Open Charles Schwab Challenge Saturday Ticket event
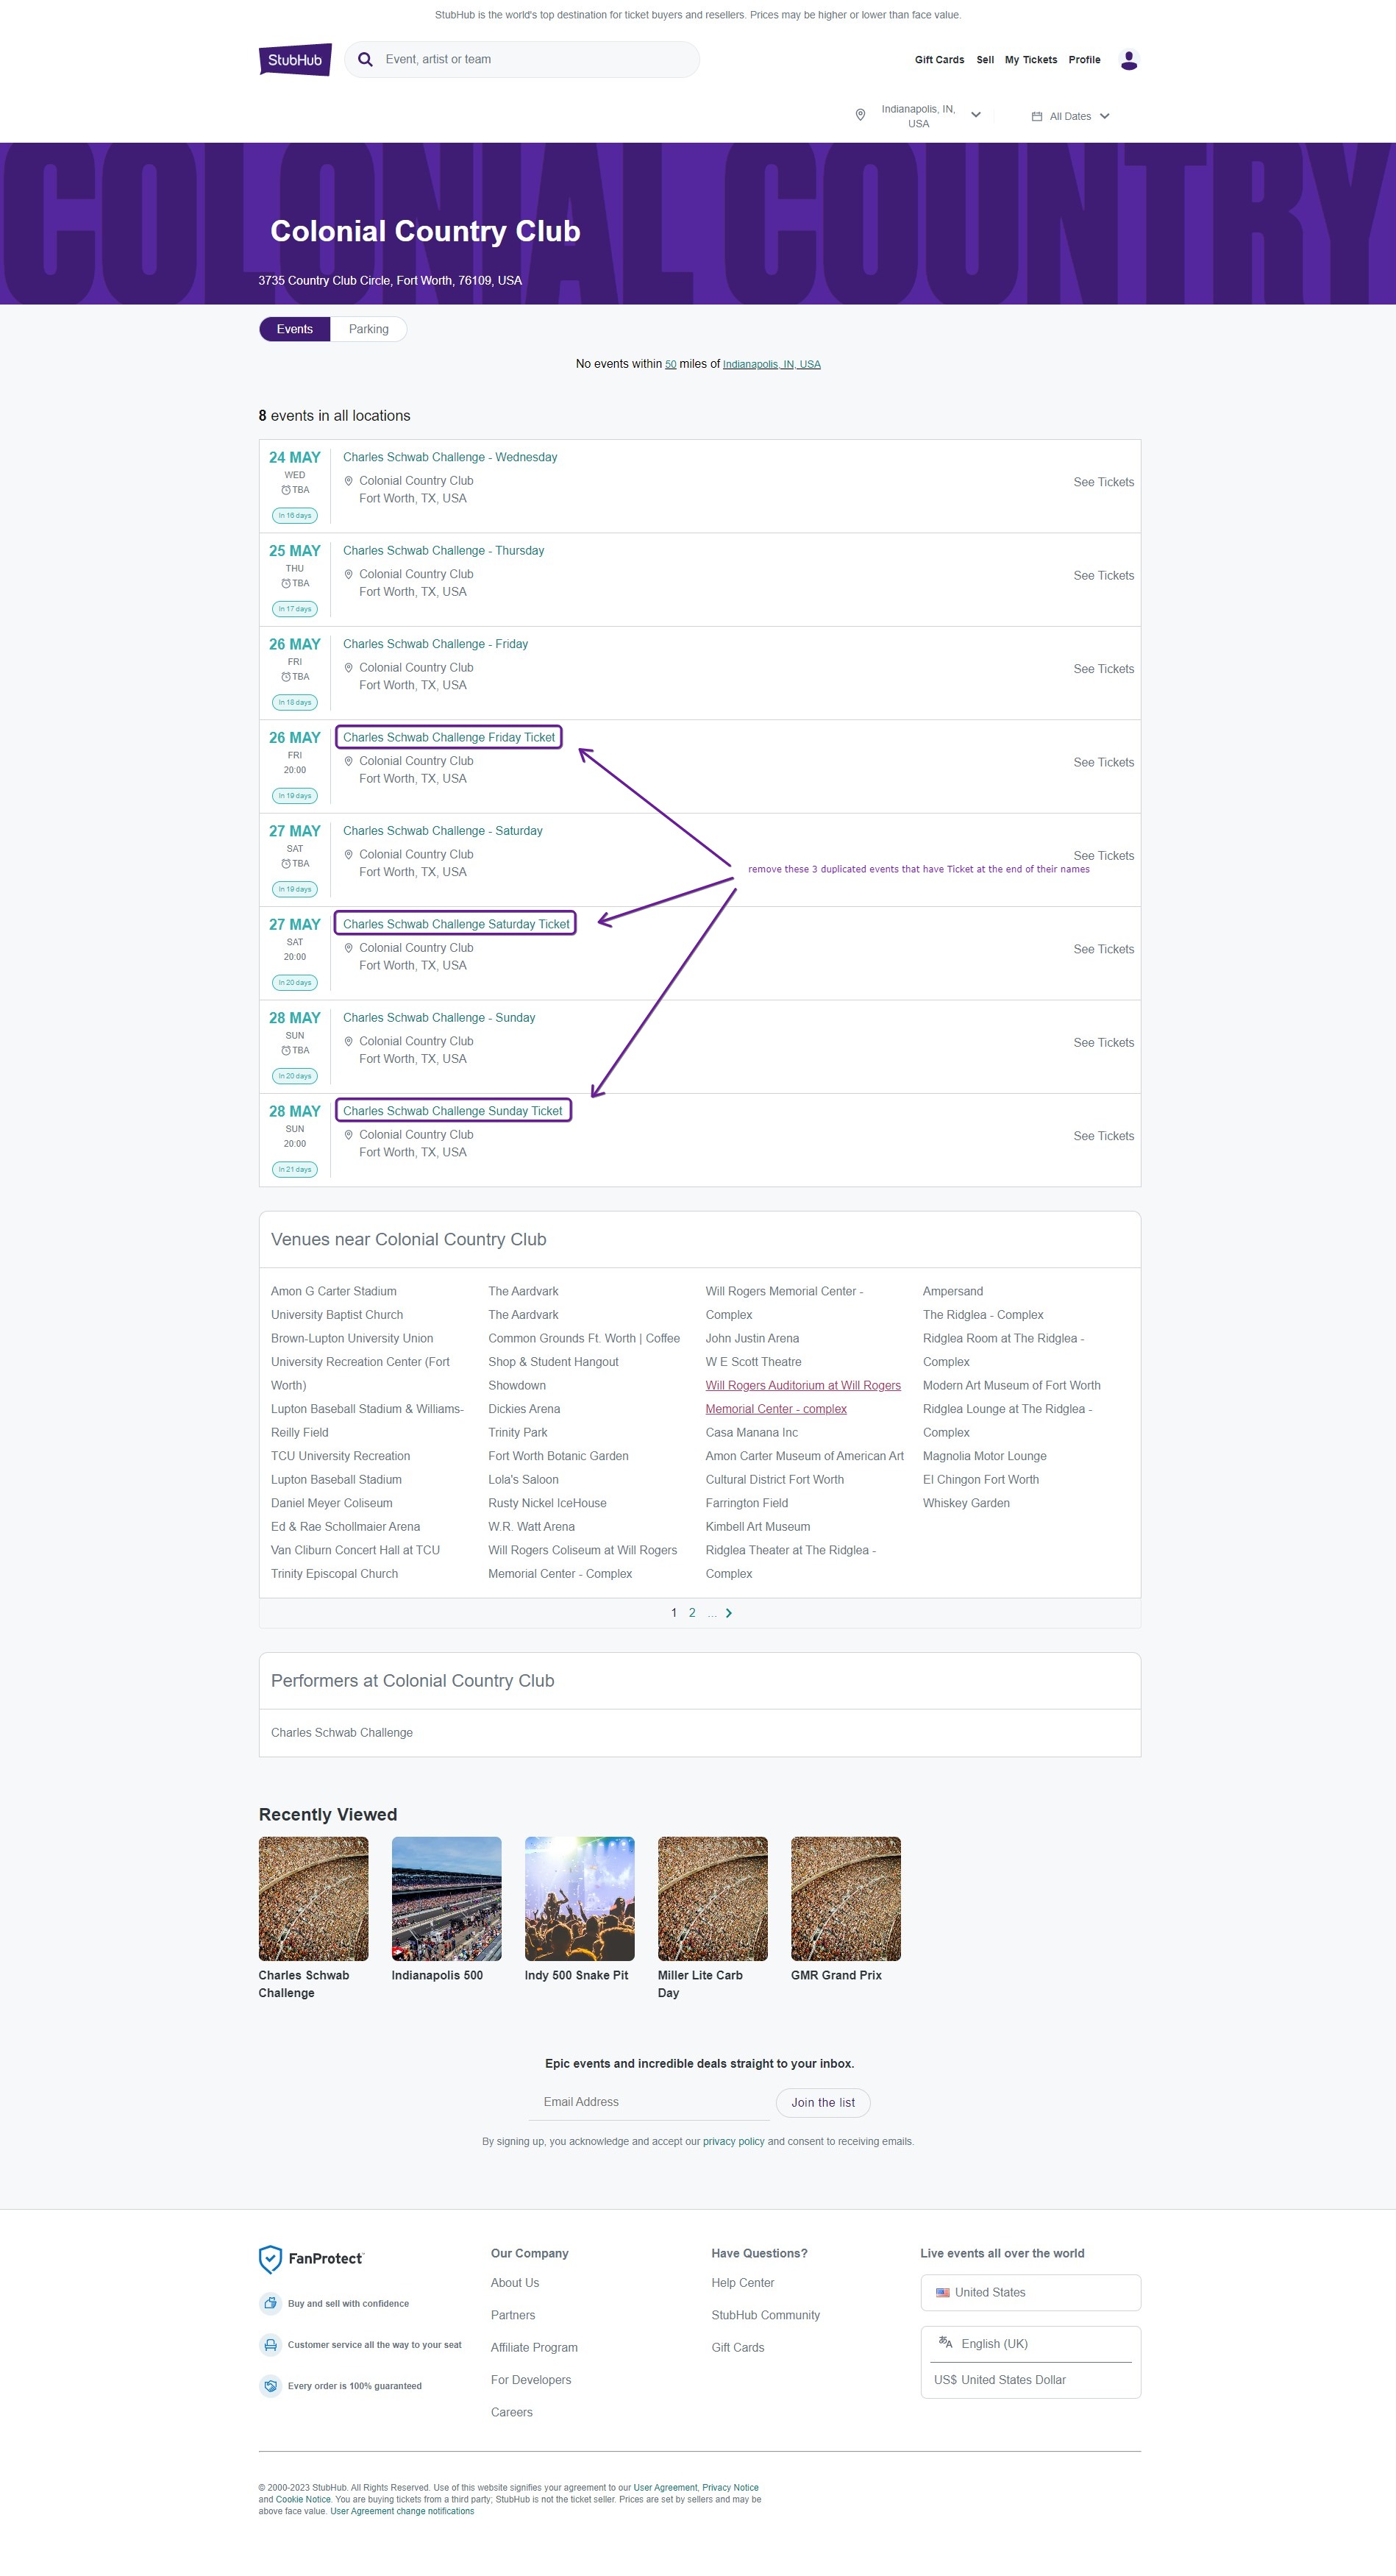The height and width of the screenshot is (2576, 1396). [x=456, y=925]
